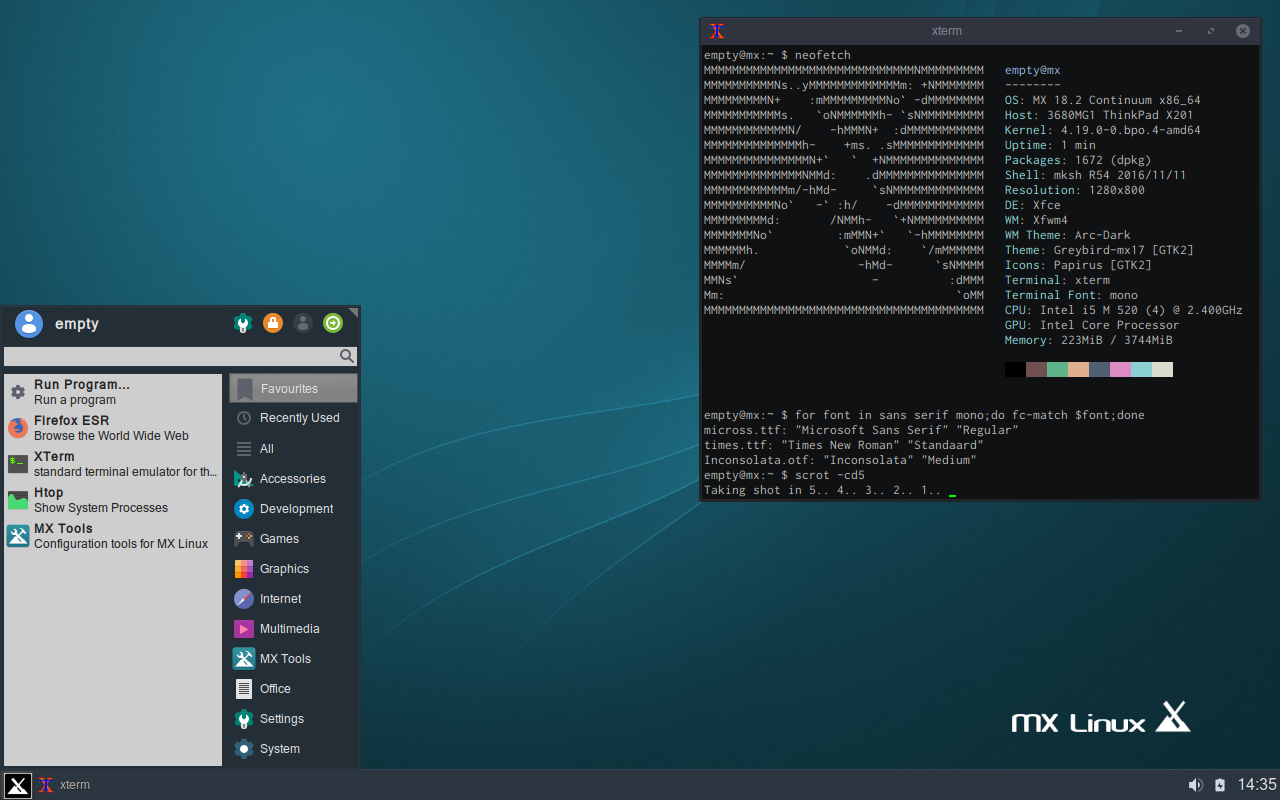Viewport: 1280px width, 800px height.
Task: Browse the Graphics category
Action: tap(293, 569)
